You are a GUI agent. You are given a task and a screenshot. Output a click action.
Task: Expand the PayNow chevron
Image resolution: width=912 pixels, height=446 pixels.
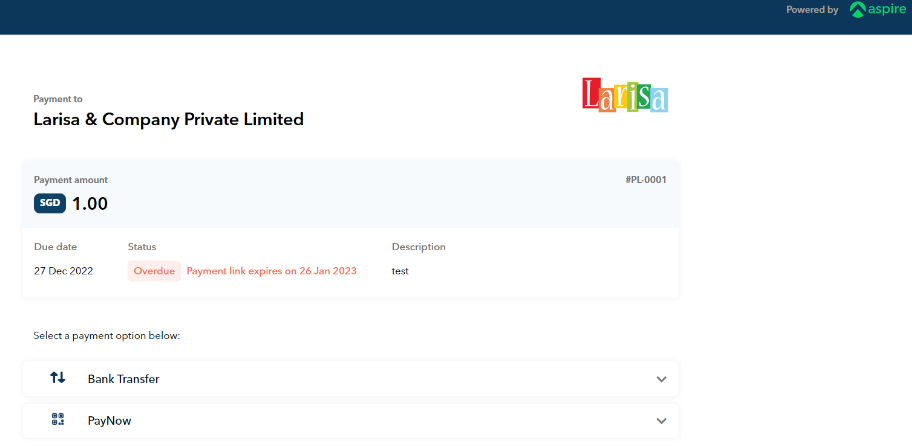click(661, 421)
